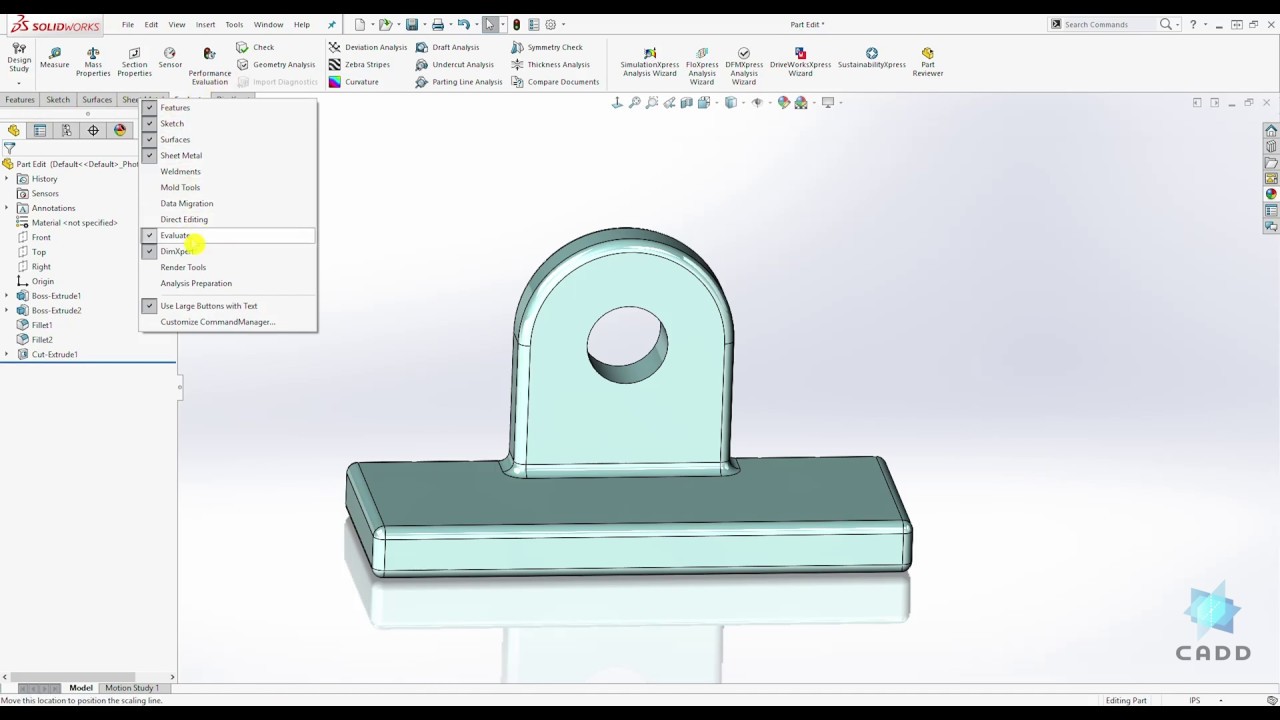Open Compare Documents
Screen dimensions: 1280x720
pyautogui.click(x=555, y=82)
